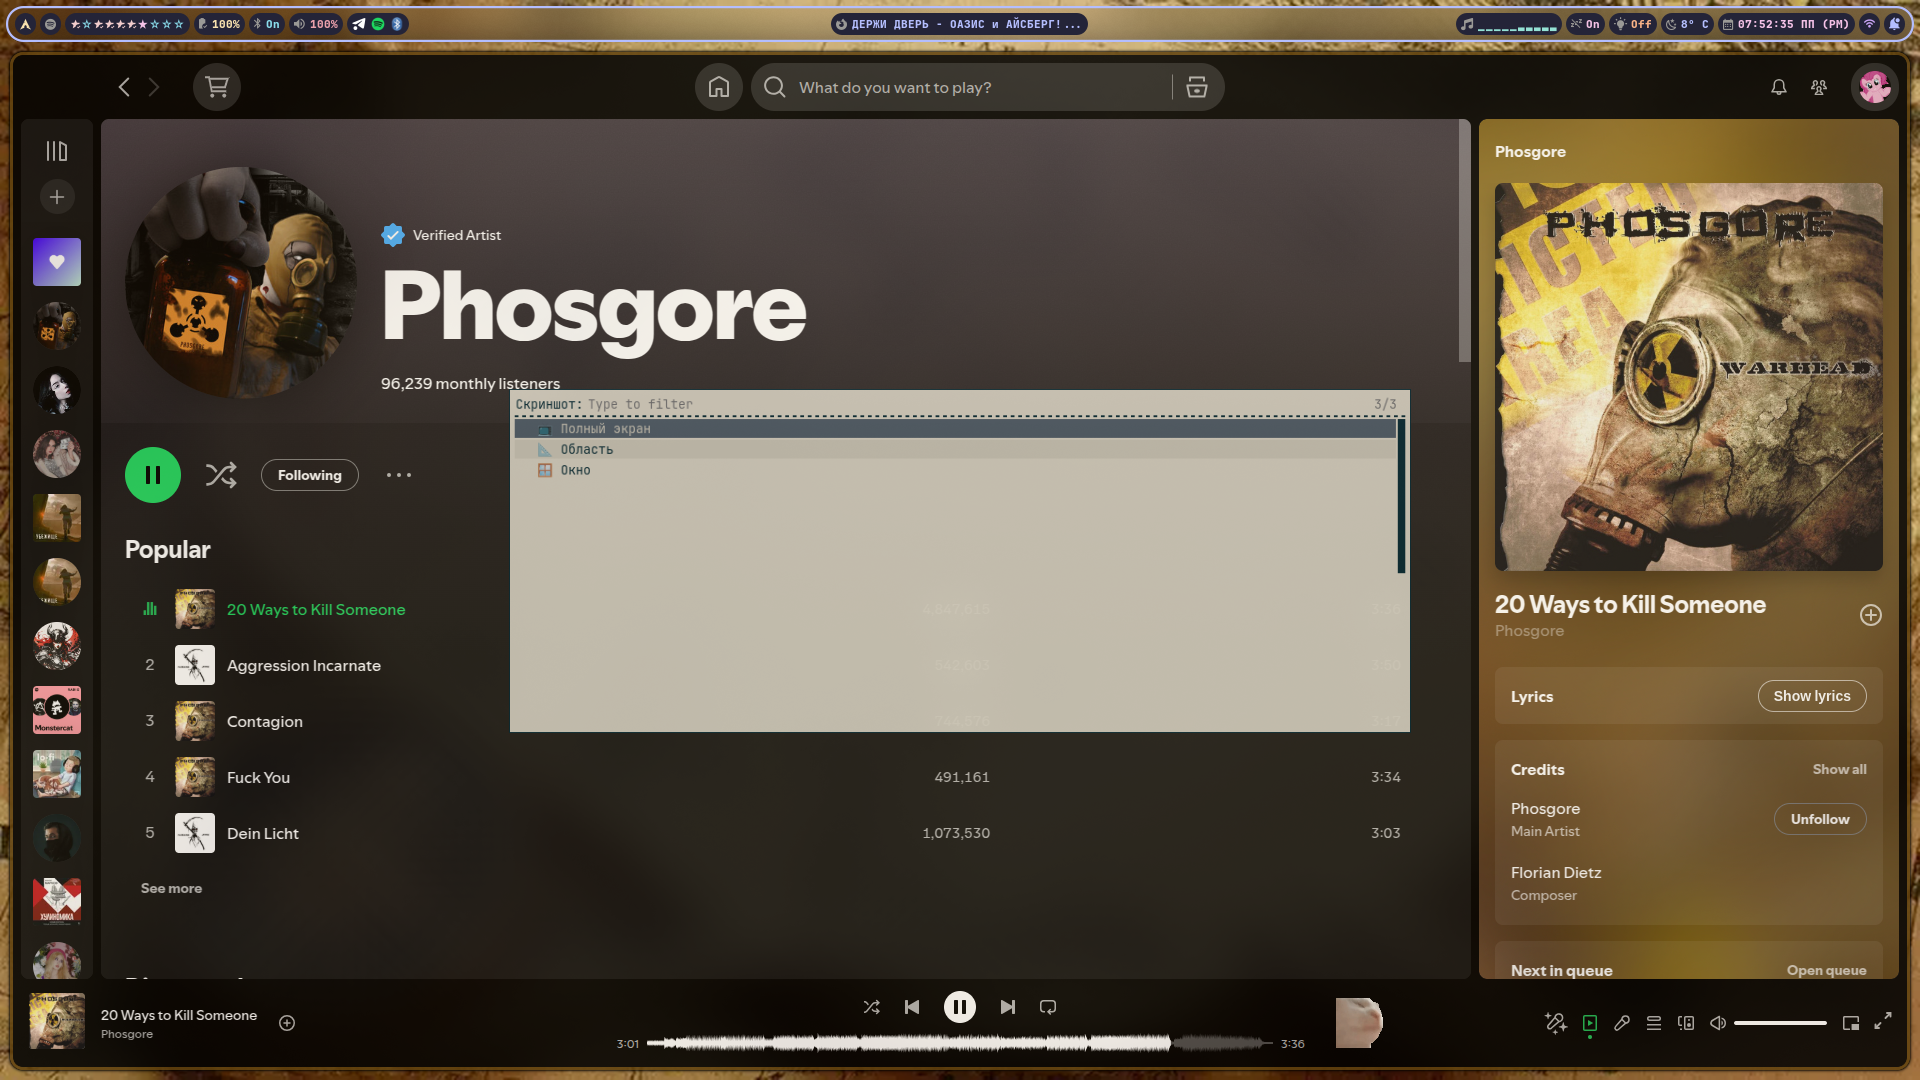Screen dimensions: 1920x1080
Task: Toggle shuffle in bottom player controls
Action: click(x=871, y=1007)
